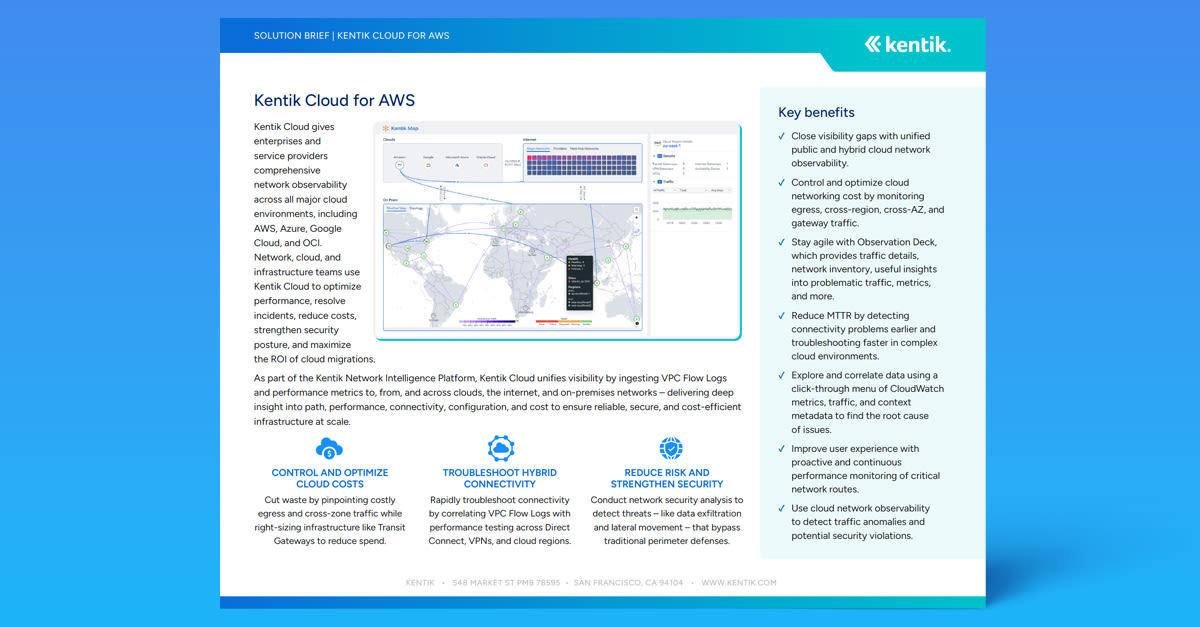Click the connection width color legend scale

[x=487, y=321]
